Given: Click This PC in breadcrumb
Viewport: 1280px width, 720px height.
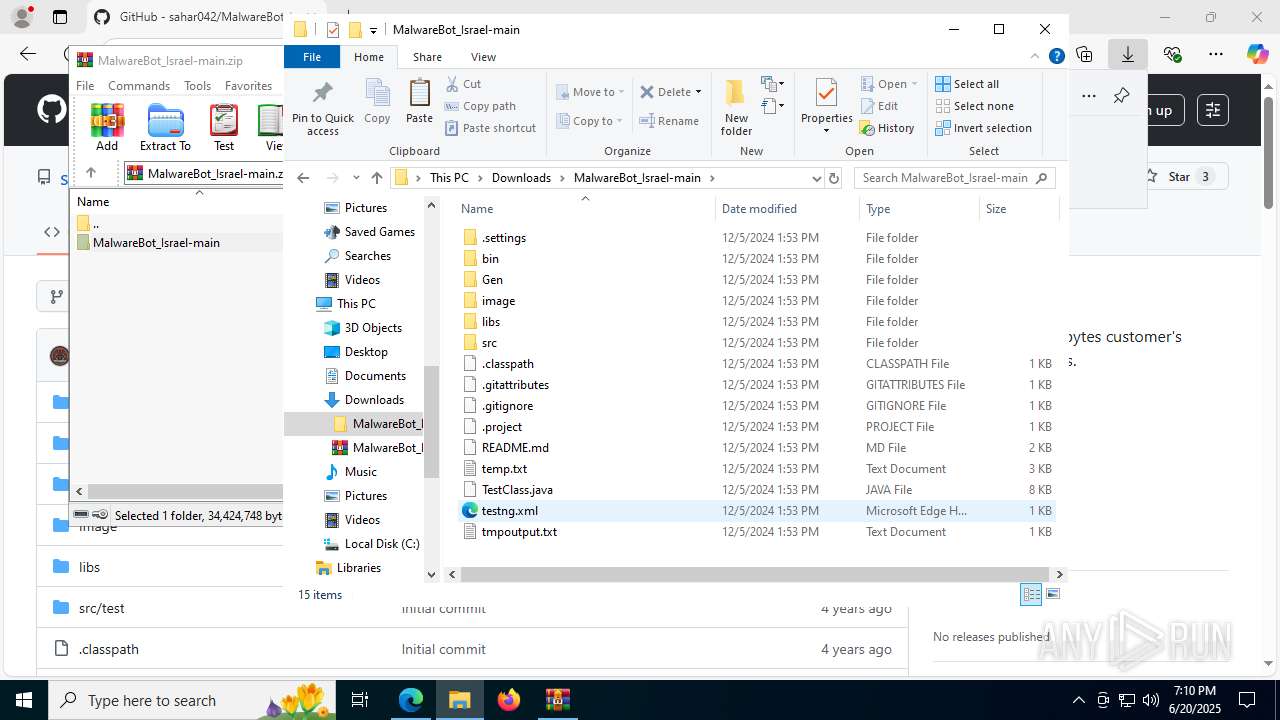Looking at the screenshot, I should point(449,178).
